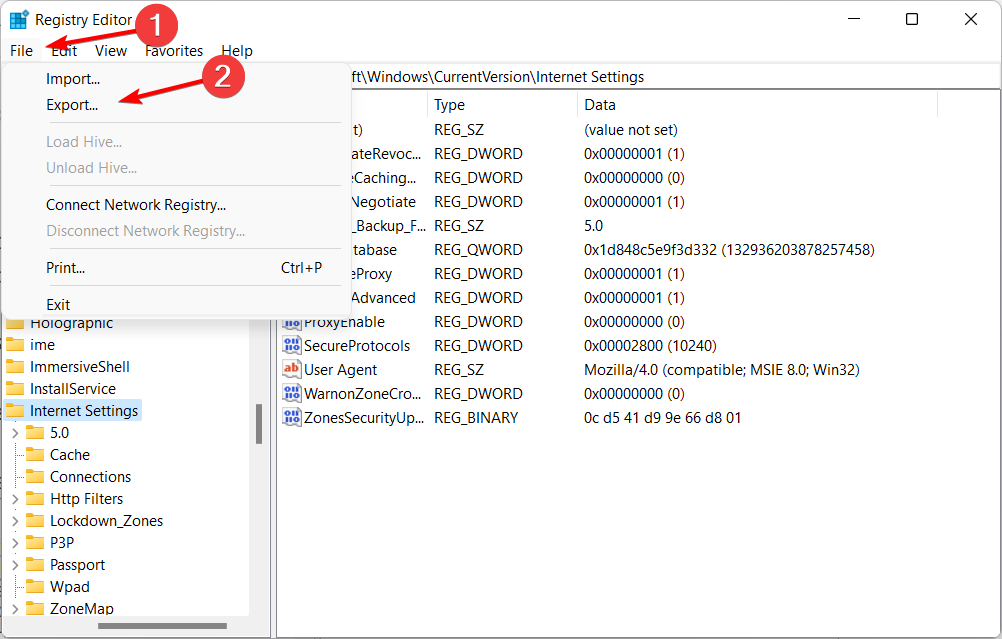
Task: Click the User Agent string value icon
Action: pos(292,369)
